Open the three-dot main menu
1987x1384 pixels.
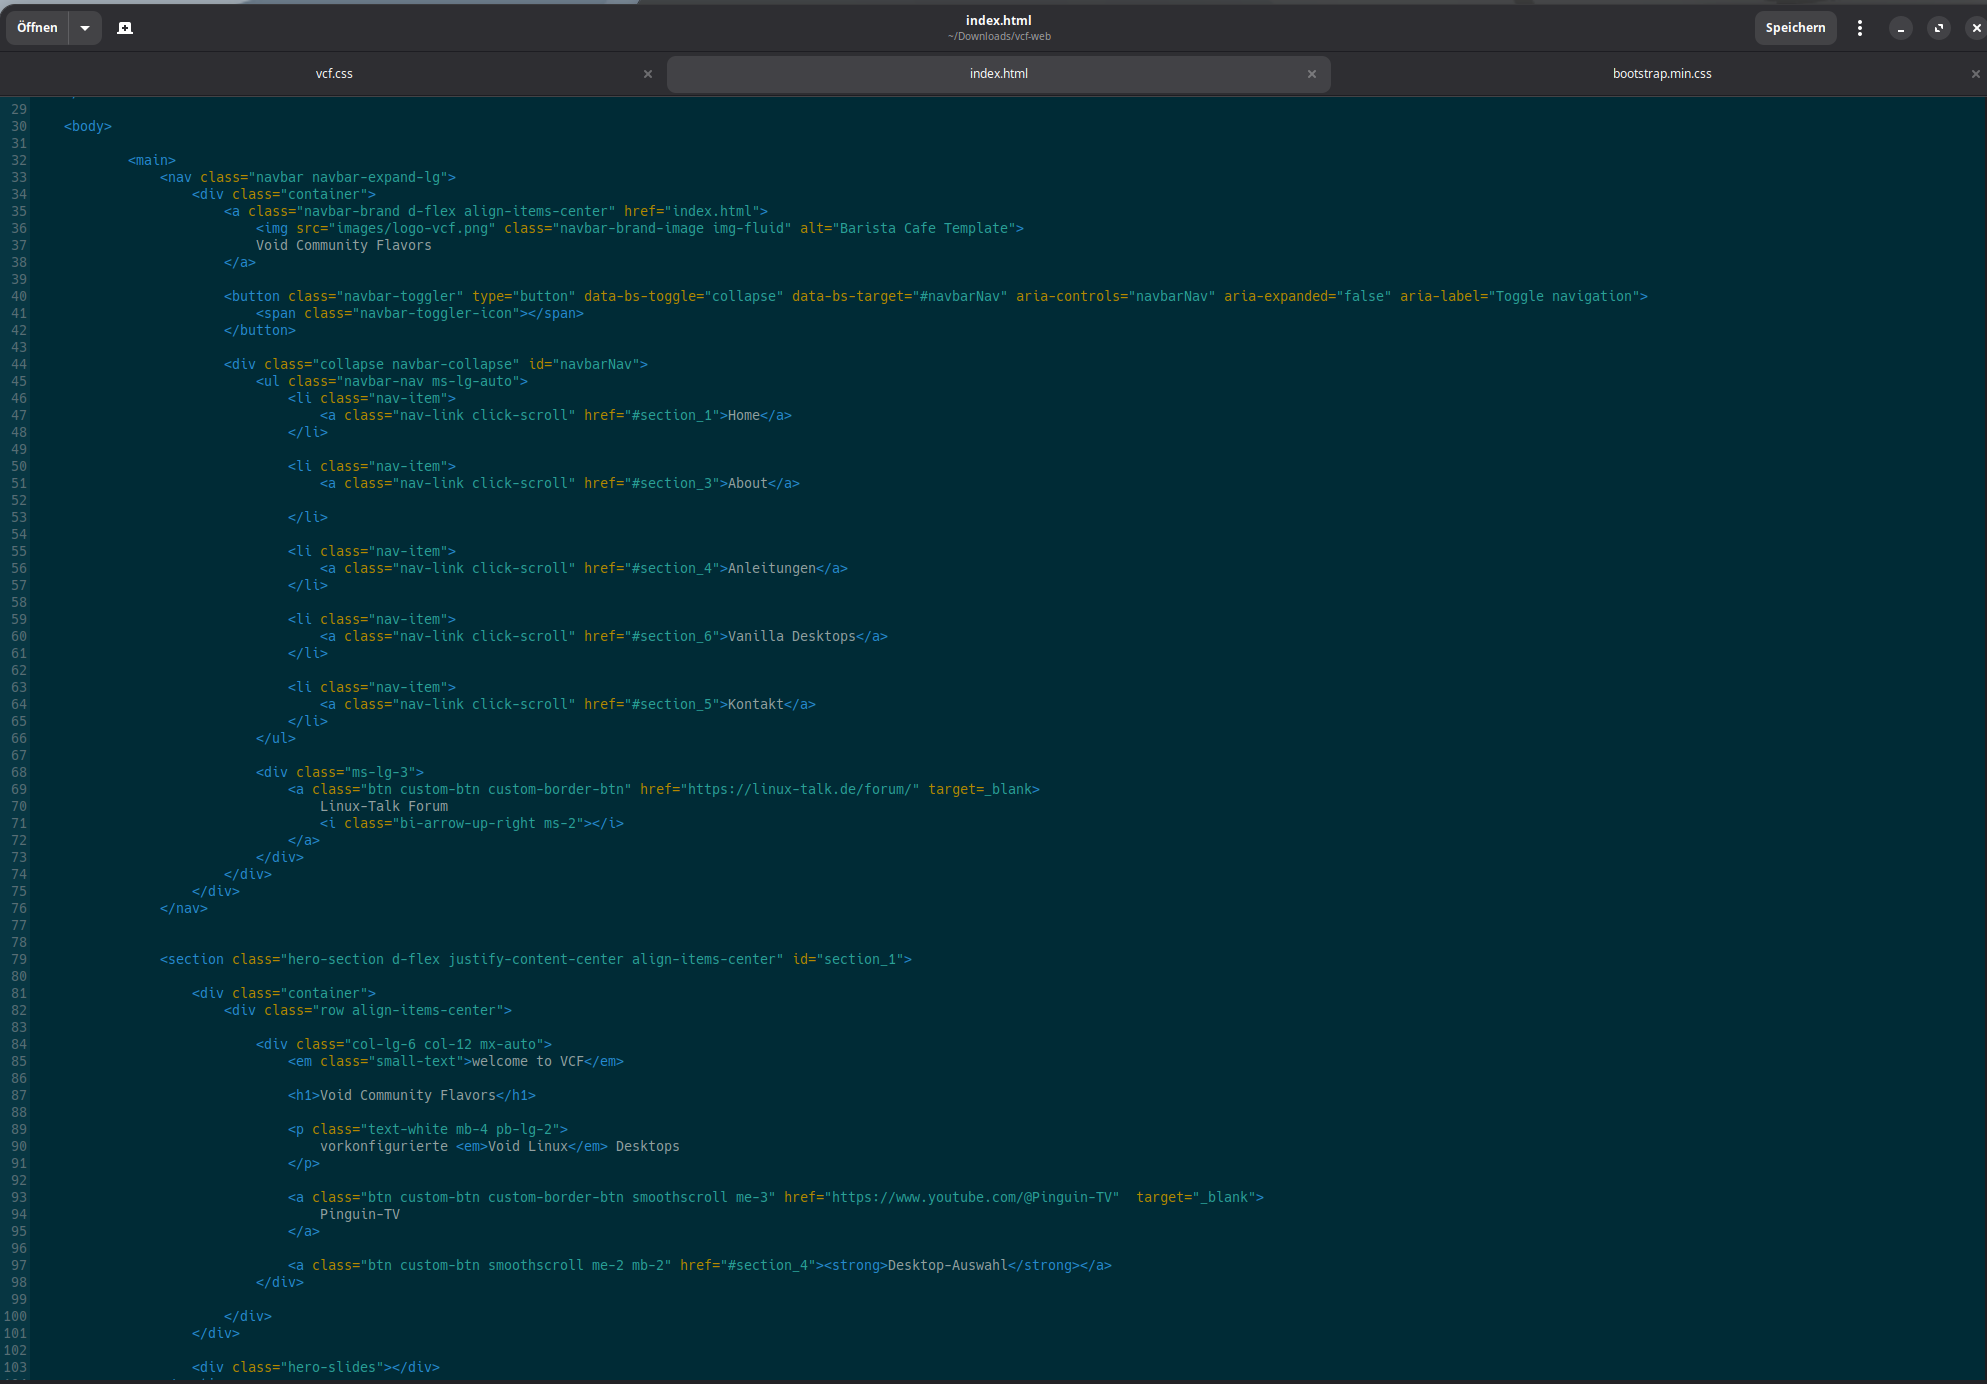1859,28
